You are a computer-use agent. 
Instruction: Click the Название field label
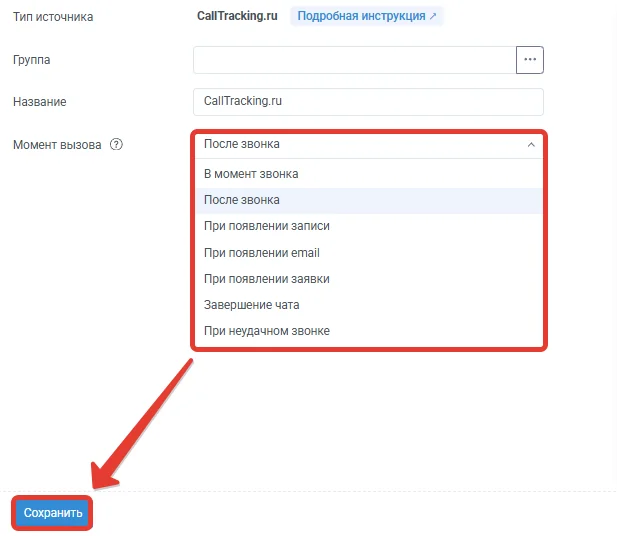pyautogui.click(x=39, y=102)
